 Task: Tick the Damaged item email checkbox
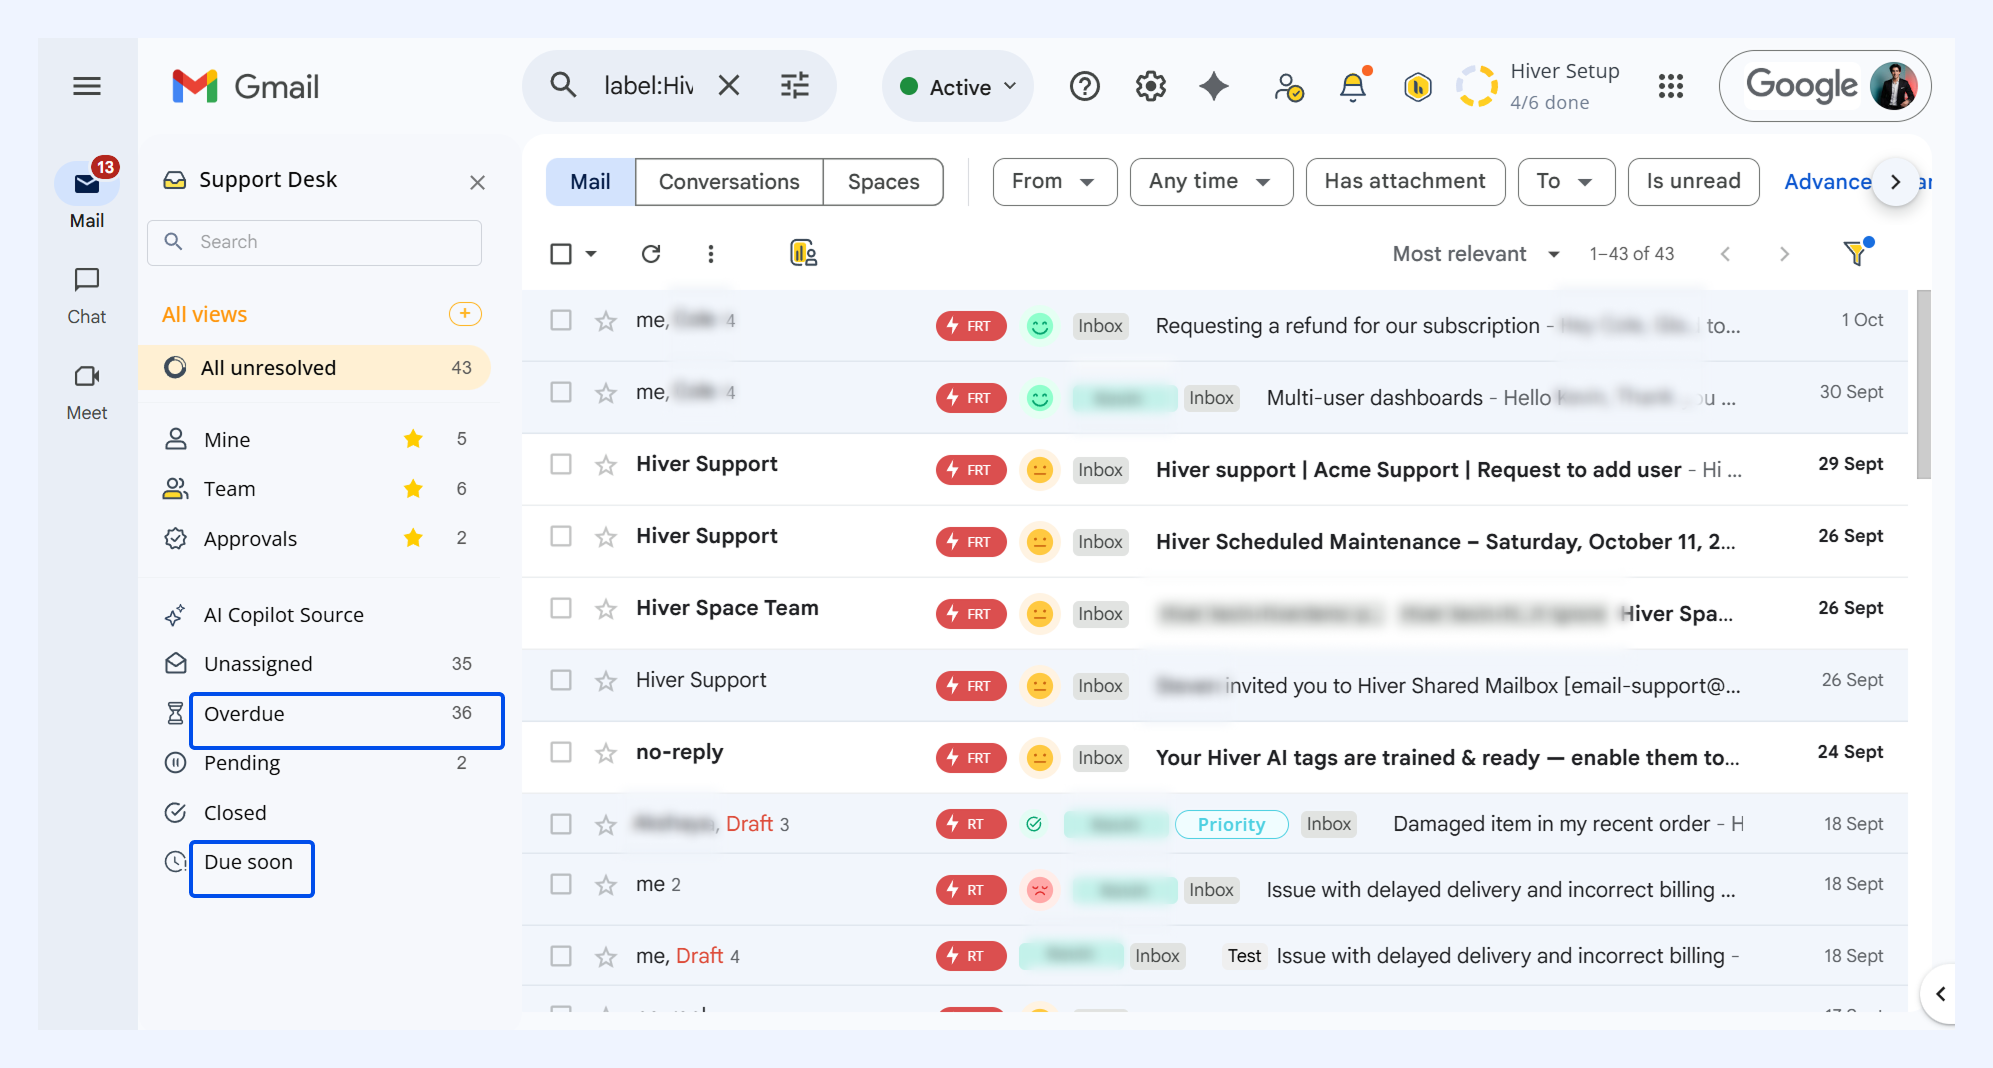pos(561,824)
